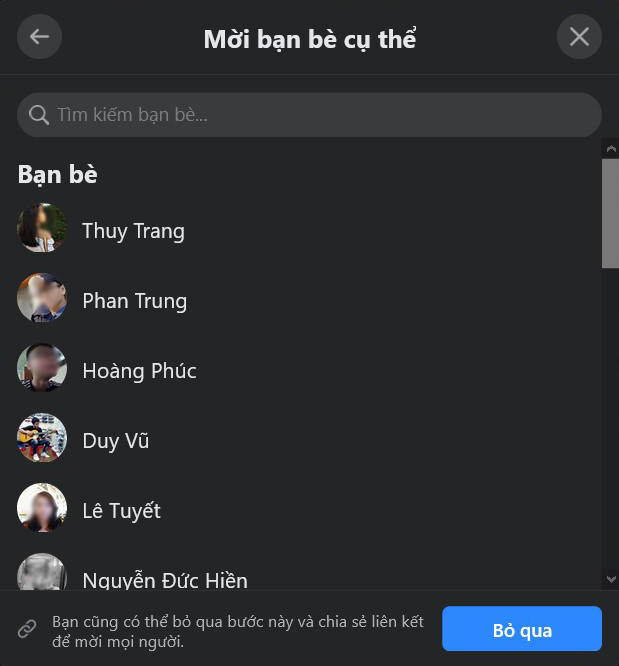Click Lê Tuyết's avatar
The image size is (619, 666).
pos(42,508)
